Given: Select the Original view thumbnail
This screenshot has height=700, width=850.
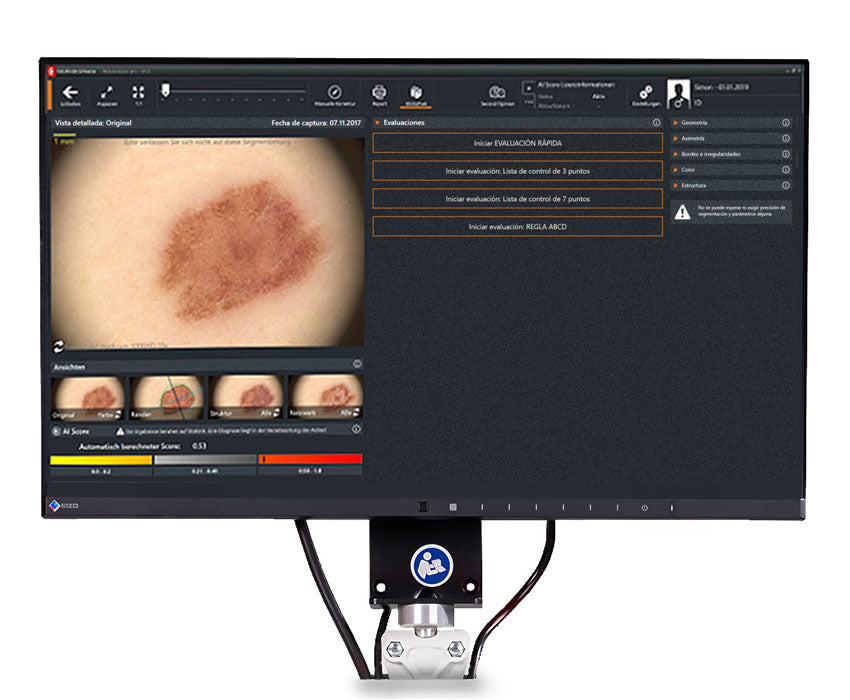Looking at the screenshot, I should tap(88, 397).
